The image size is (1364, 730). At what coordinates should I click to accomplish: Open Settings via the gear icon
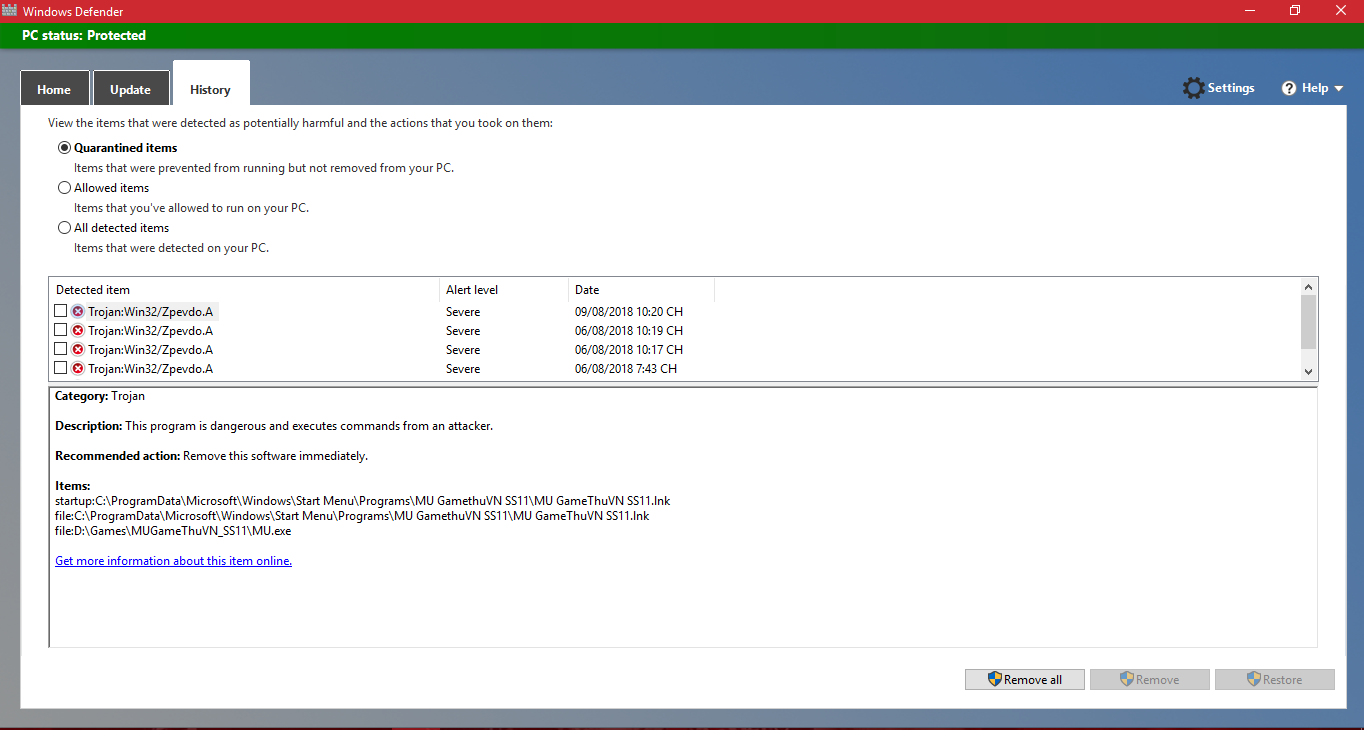(1193, 88)
